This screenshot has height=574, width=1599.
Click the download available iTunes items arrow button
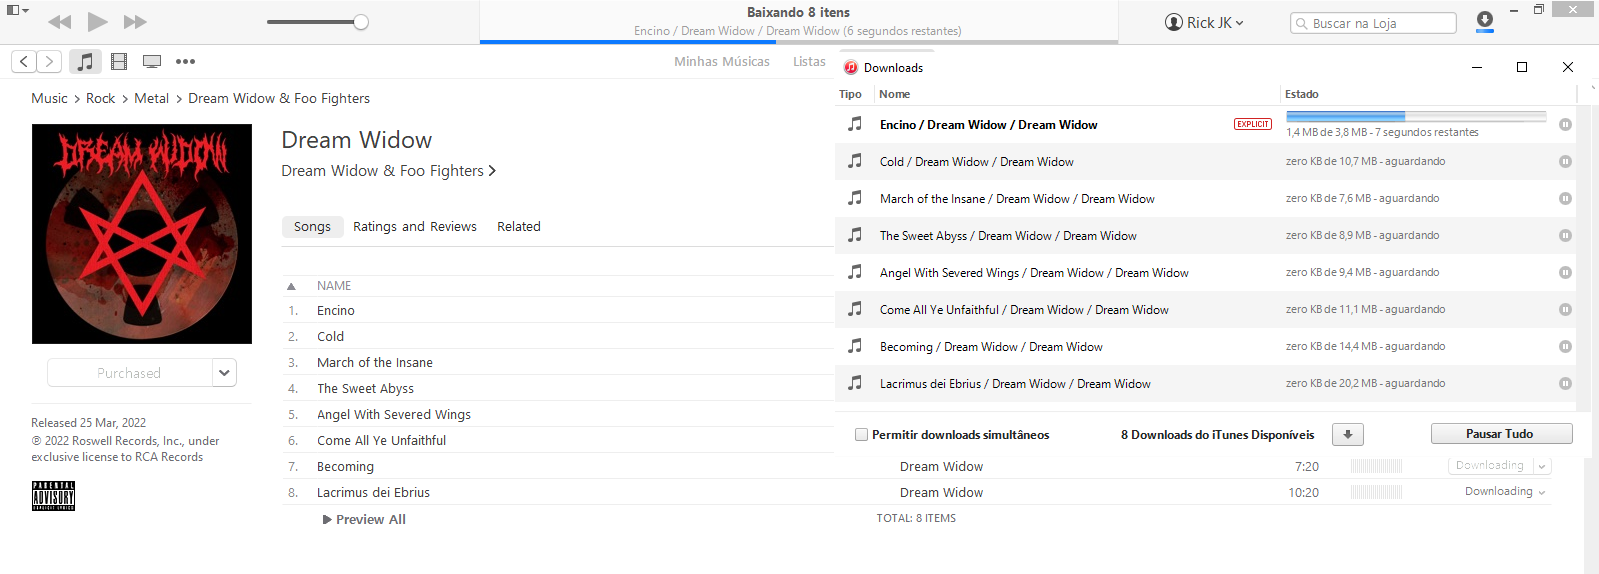tap(1348, 434)
